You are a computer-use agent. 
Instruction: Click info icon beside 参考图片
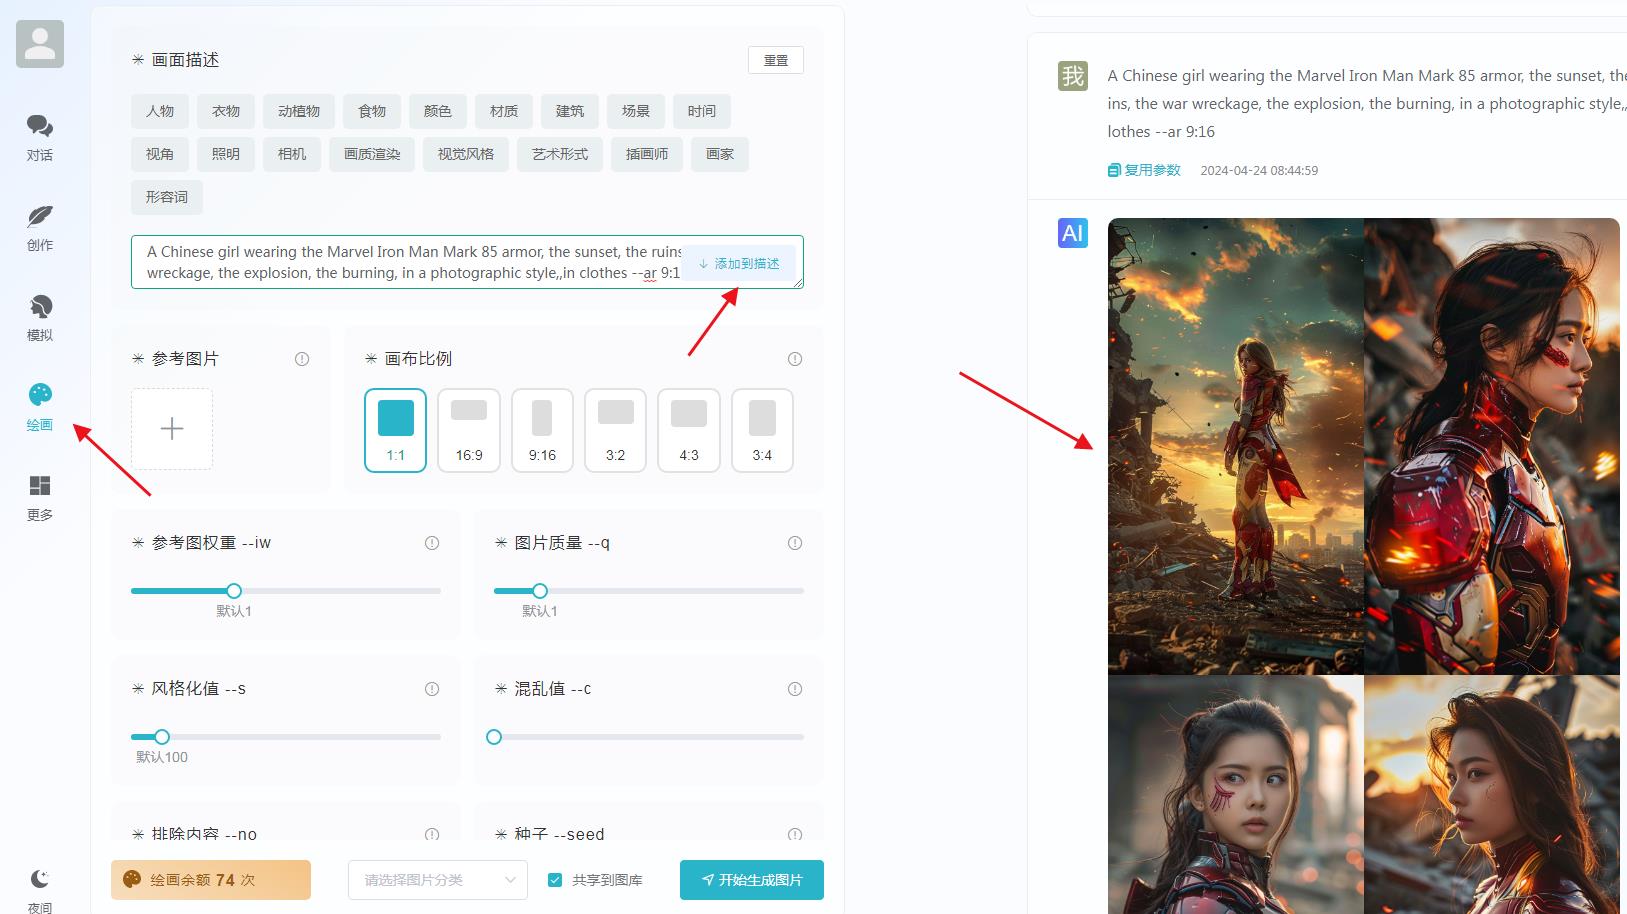click(302, 359)
